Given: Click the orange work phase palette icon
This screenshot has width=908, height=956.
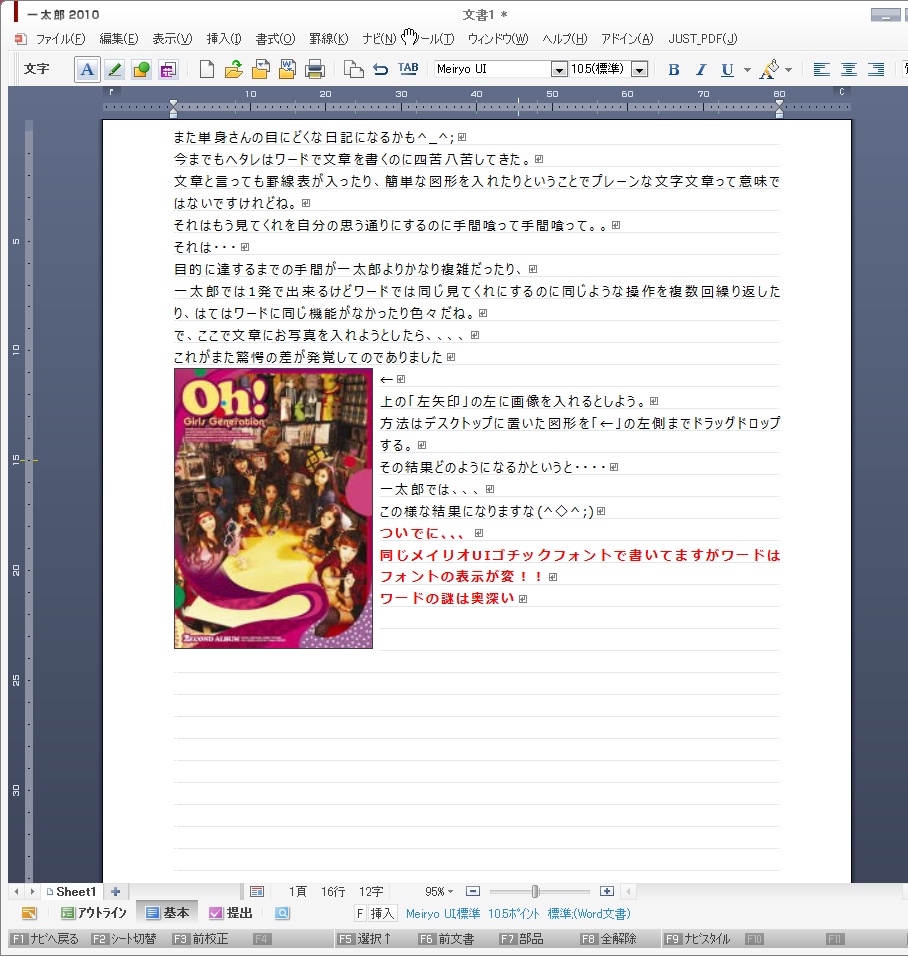Looking at the screenshot, I should [29, 913].
